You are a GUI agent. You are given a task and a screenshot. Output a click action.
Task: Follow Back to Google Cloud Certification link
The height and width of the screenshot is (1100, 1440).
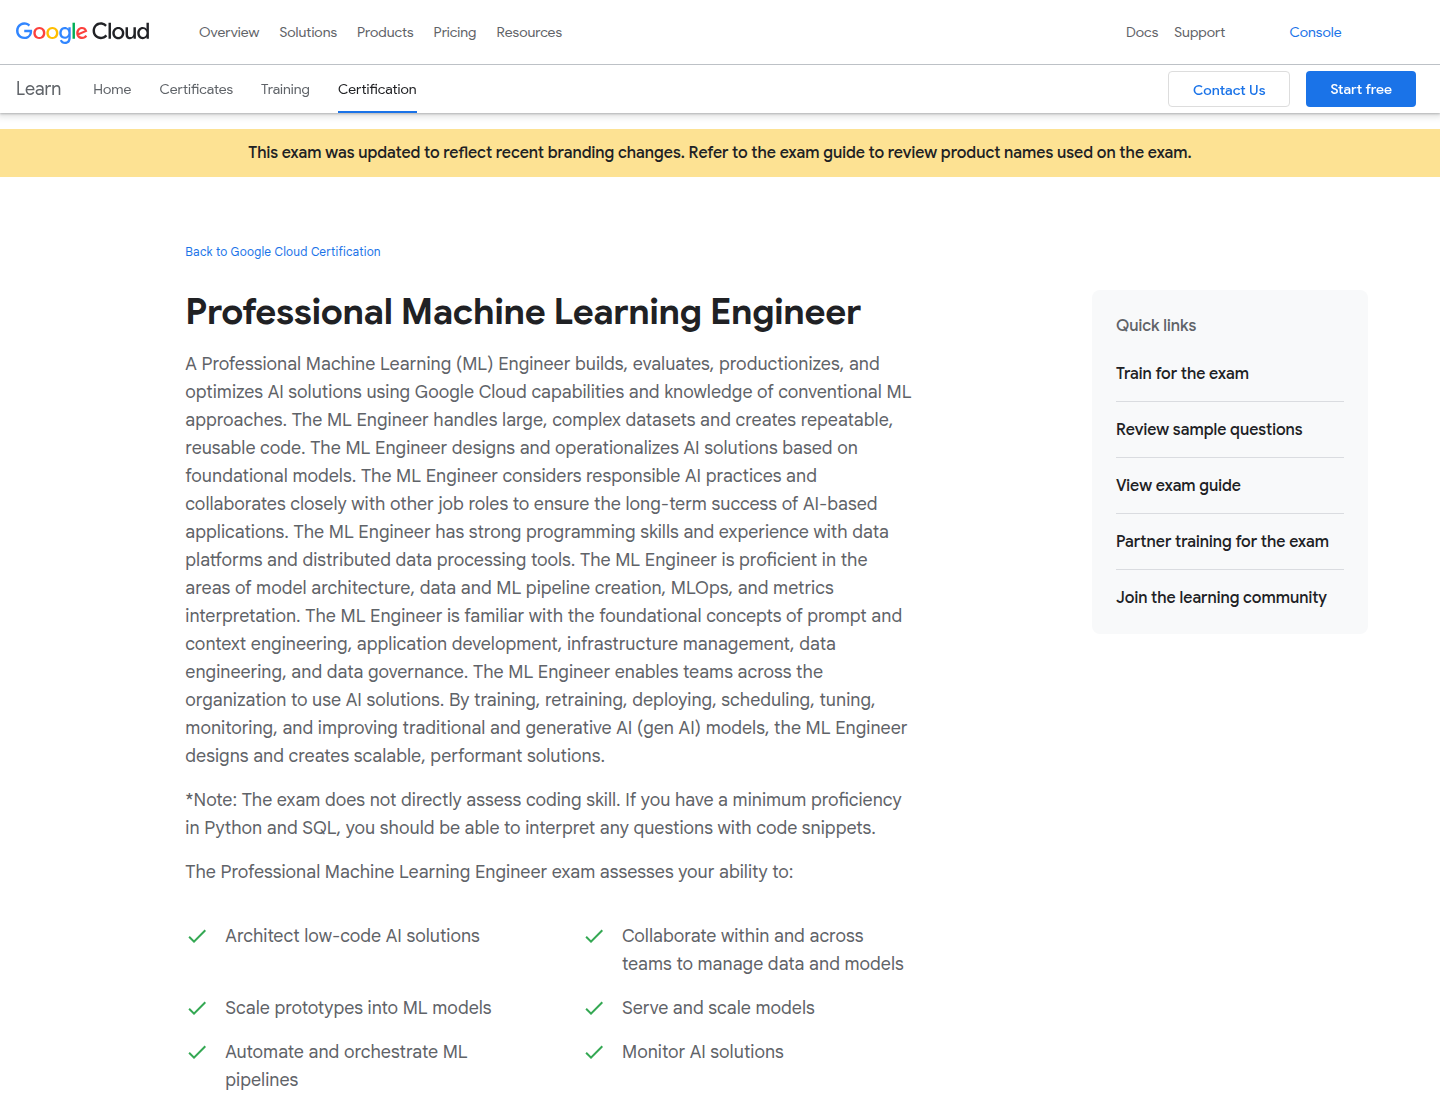[x=283, y=252]
